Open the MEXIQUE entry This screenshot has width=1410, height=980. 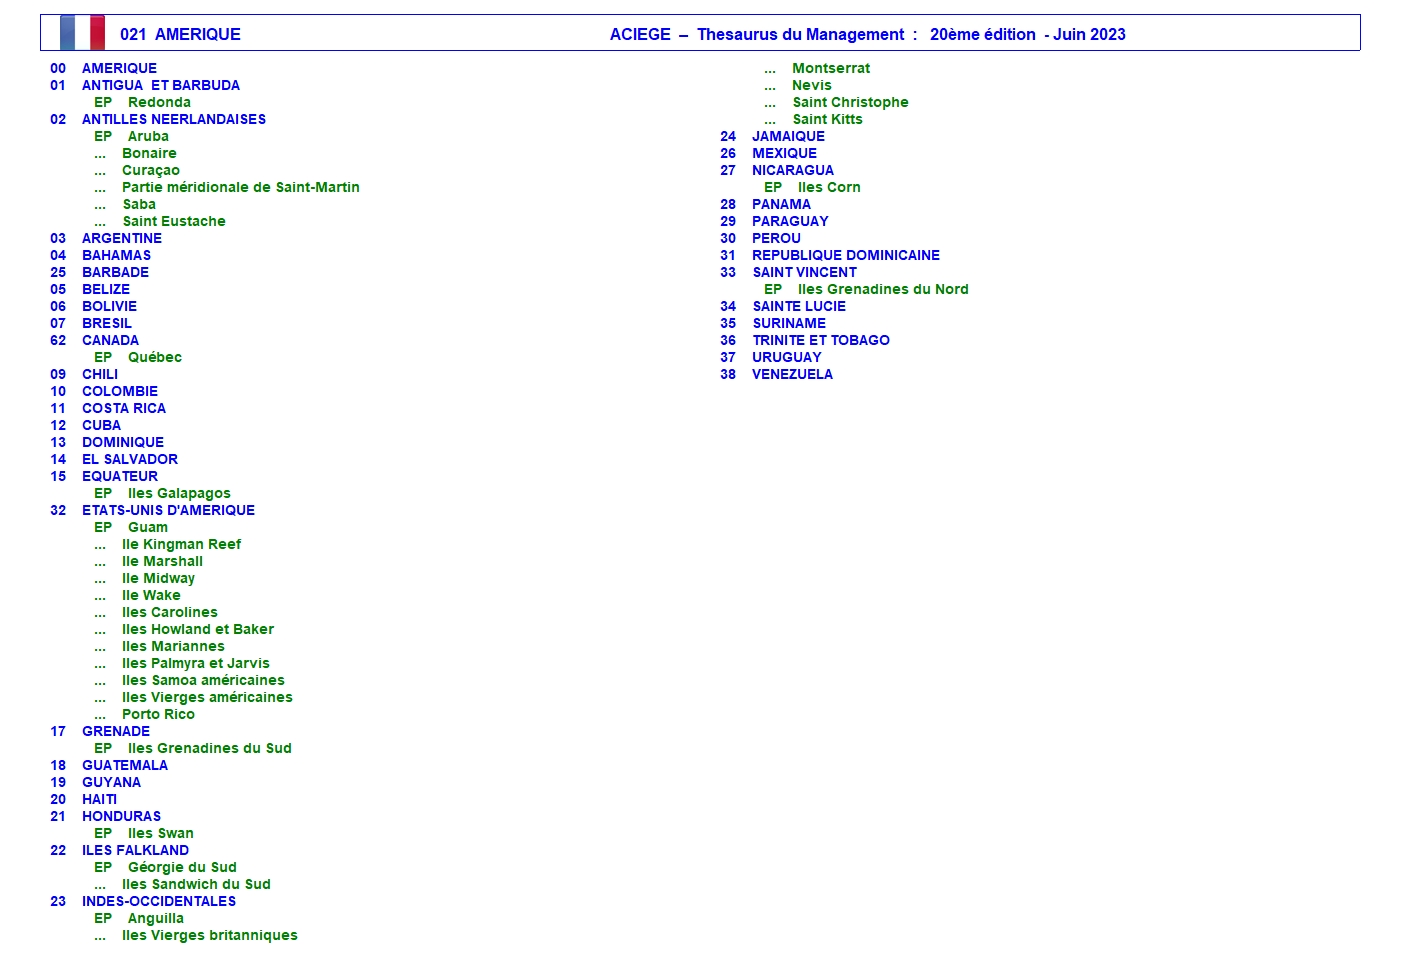point(784,153)
